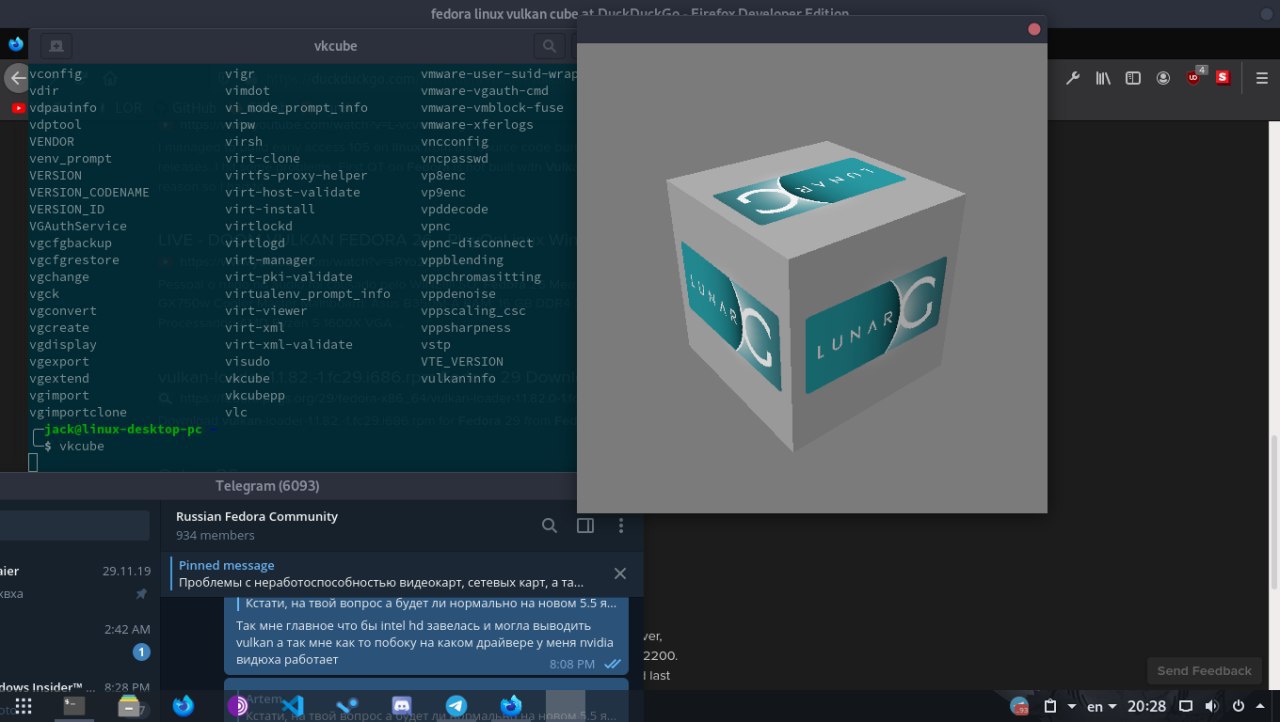Open Tor Browser taskbar icon

(x=238, y=706)
